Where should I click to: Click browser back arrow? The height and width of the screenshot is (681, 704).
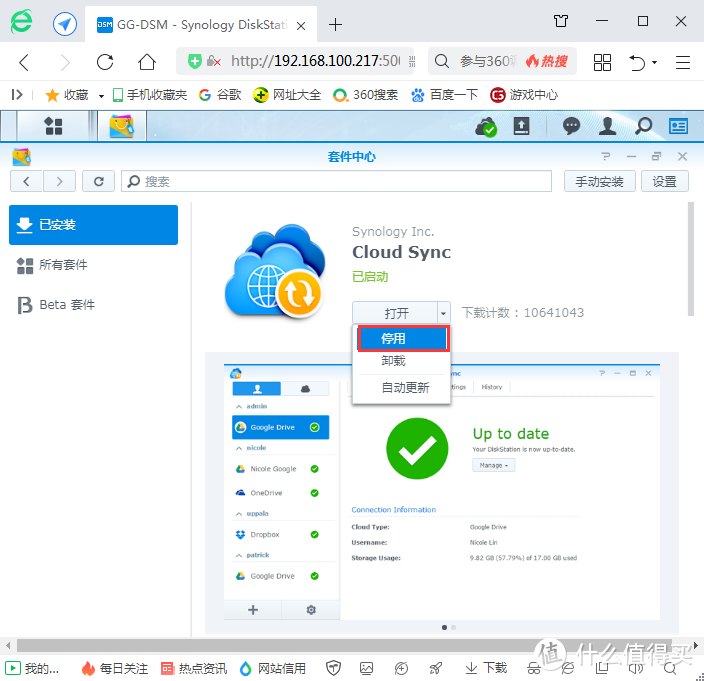coord(25,62)
